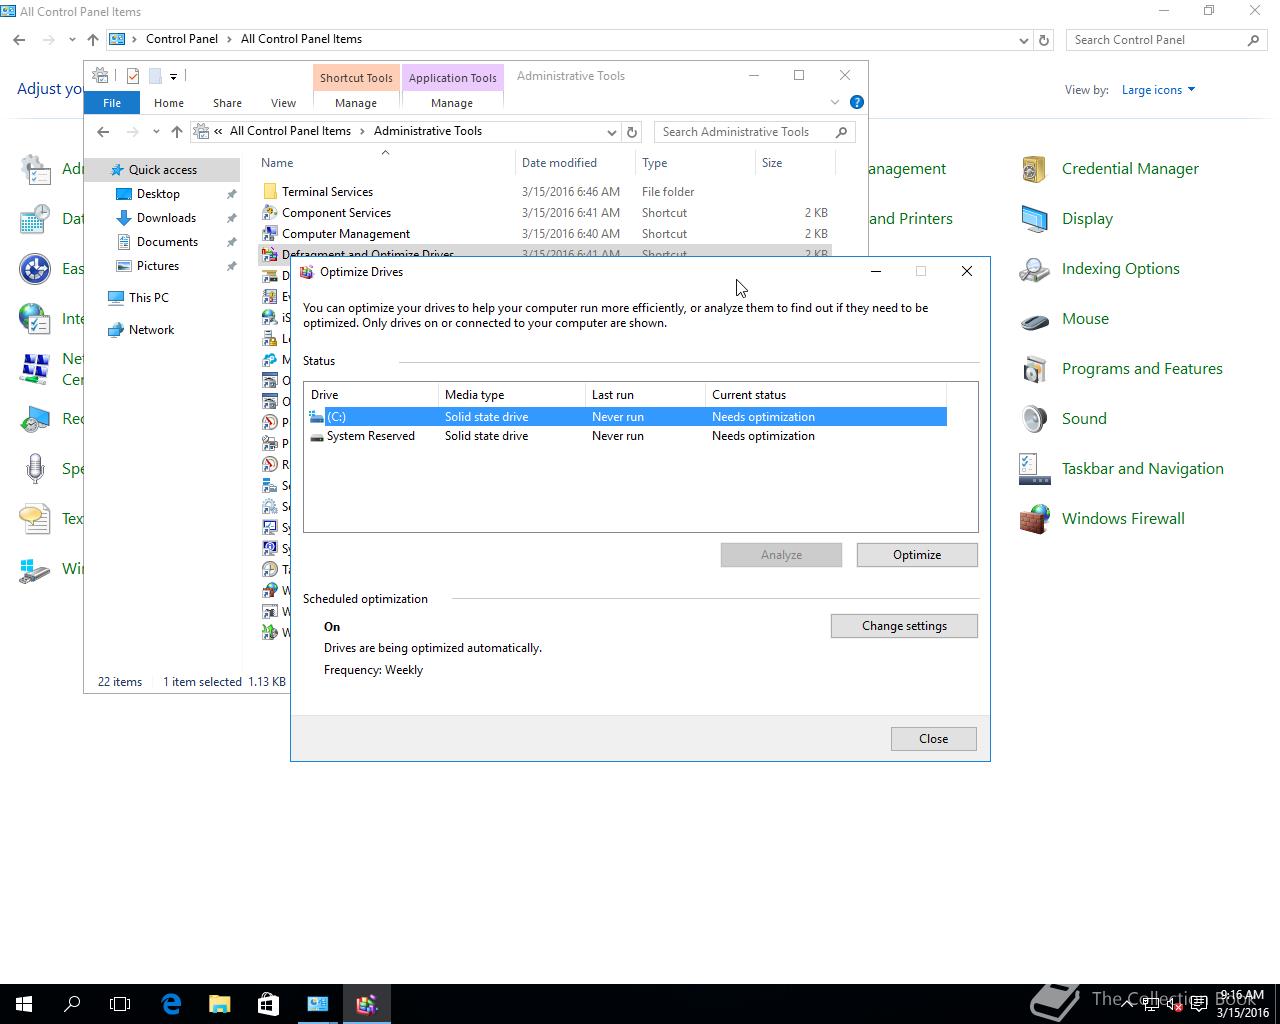Refresh the Control Panel address bar

coord(1044,40)
